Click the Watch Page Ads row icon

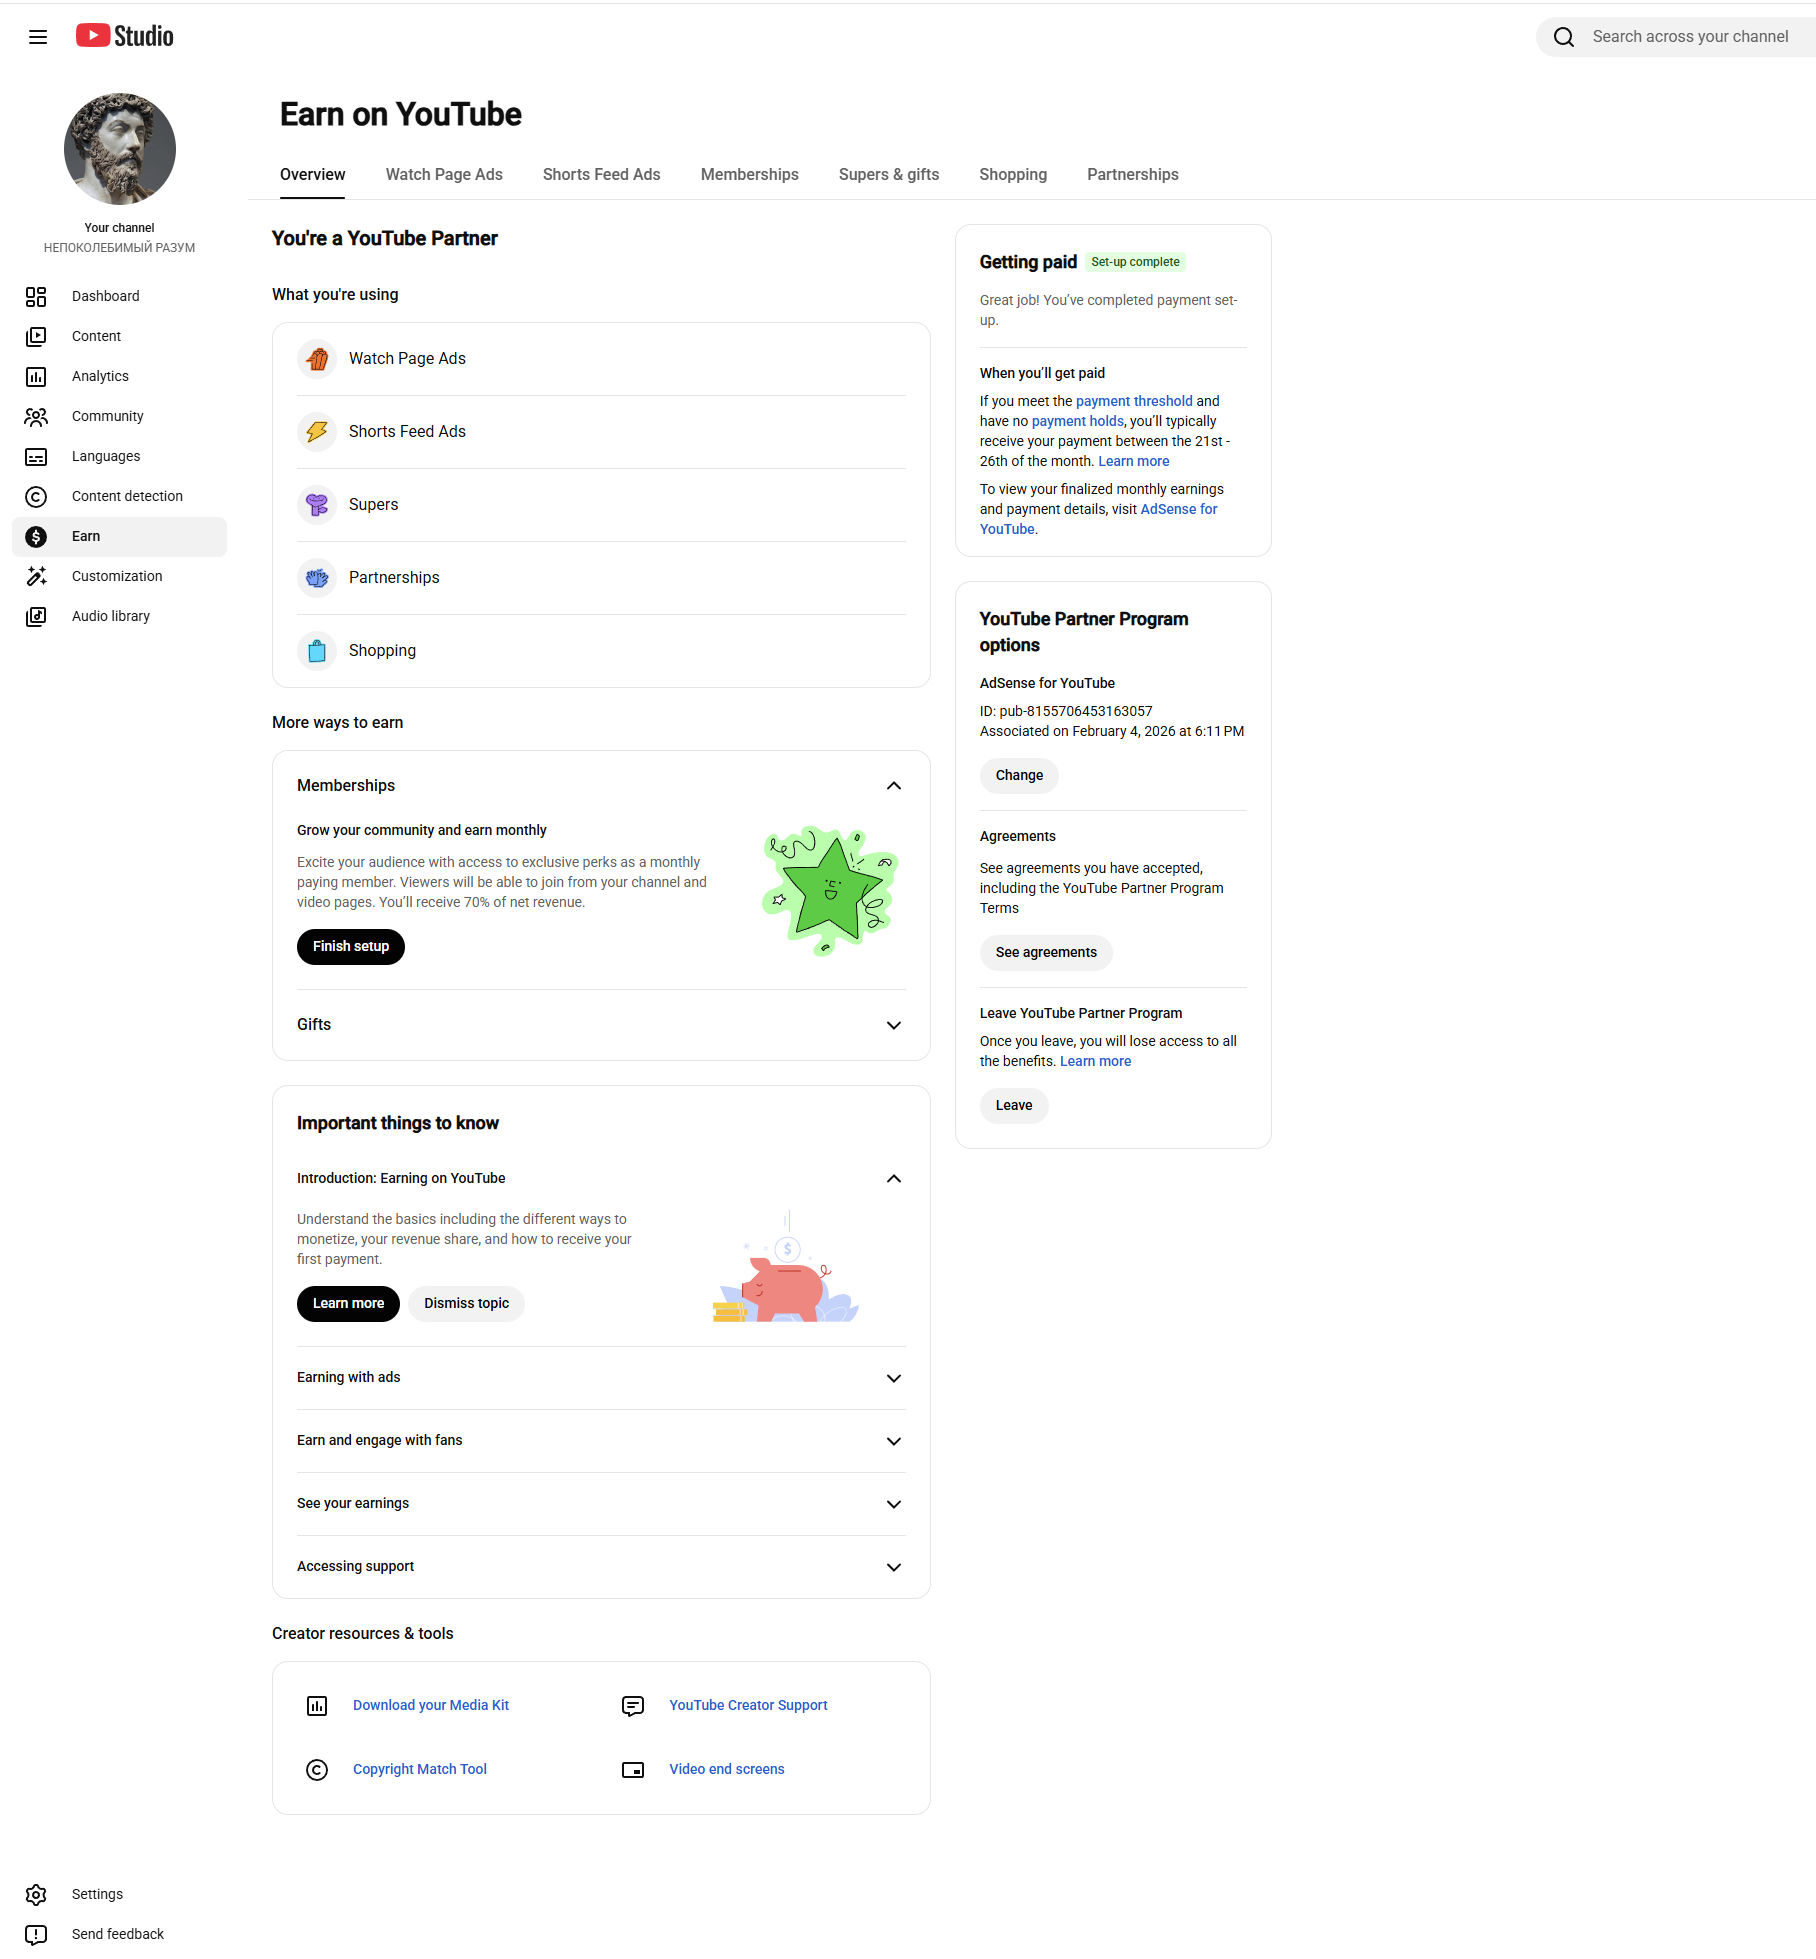click(317, 359)
